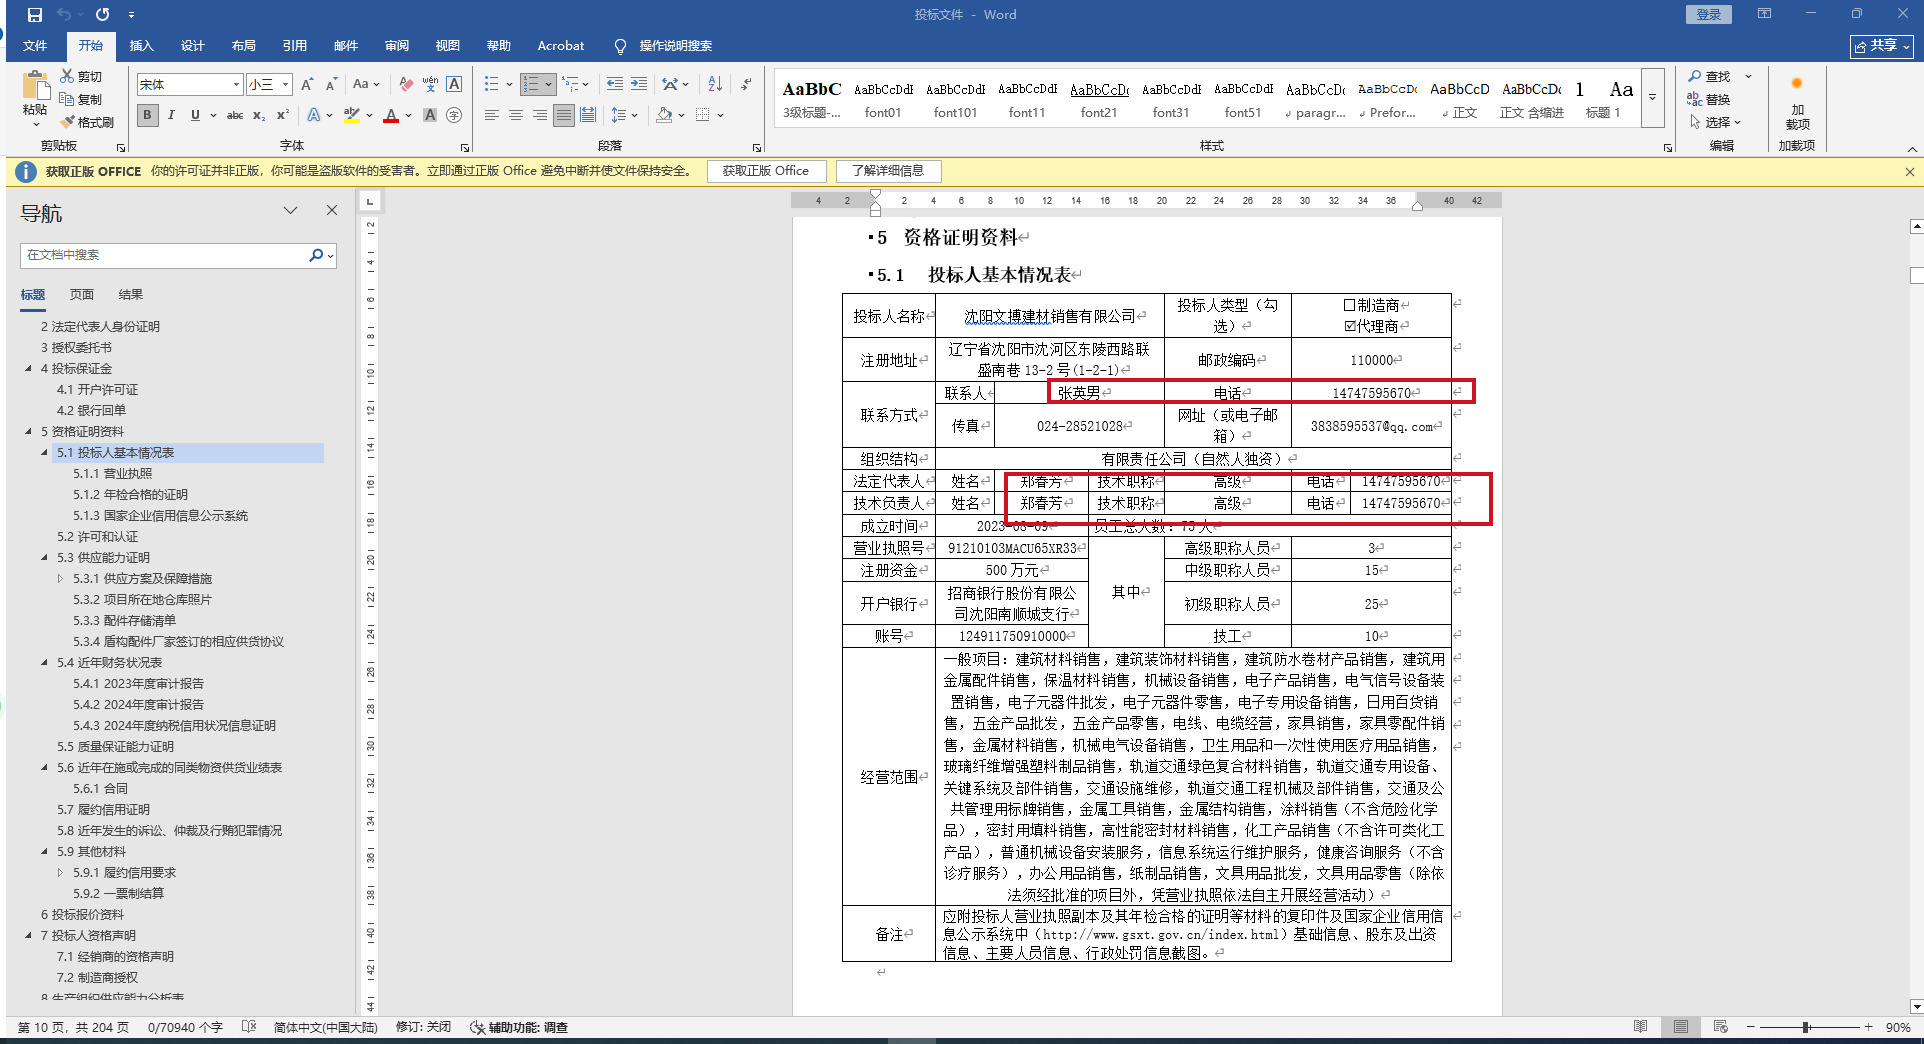Open the Add-ins (加载项) button

(1797, 102)
